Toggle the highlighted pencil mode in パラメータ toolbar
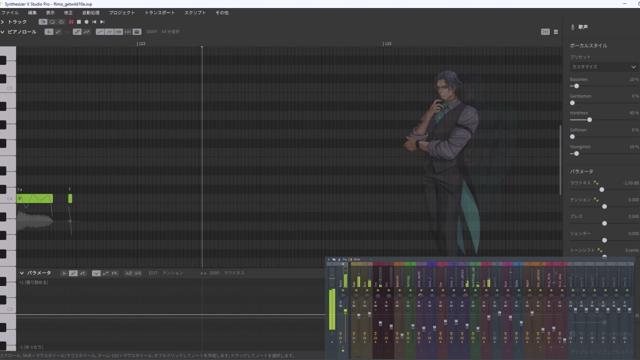 click(73, 273)
